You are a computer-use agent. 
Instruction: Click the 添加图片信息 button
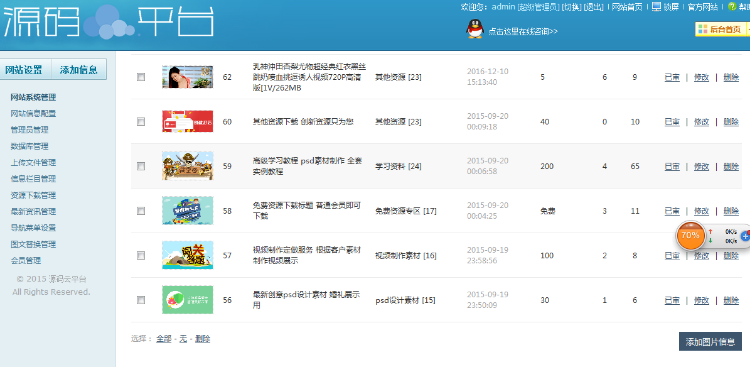coord(710,342)
